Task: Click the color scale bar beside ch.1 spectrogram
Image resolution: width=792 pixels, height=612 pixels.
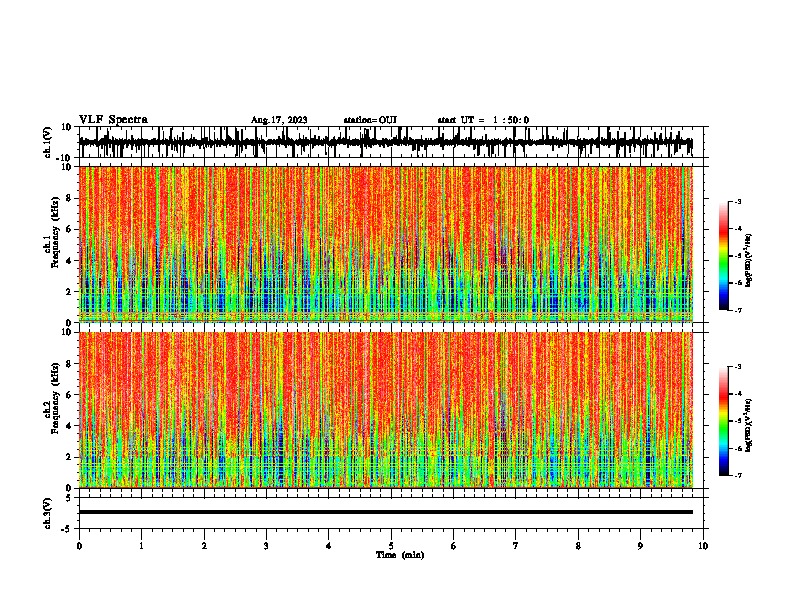Action: (x=724, y=256)
